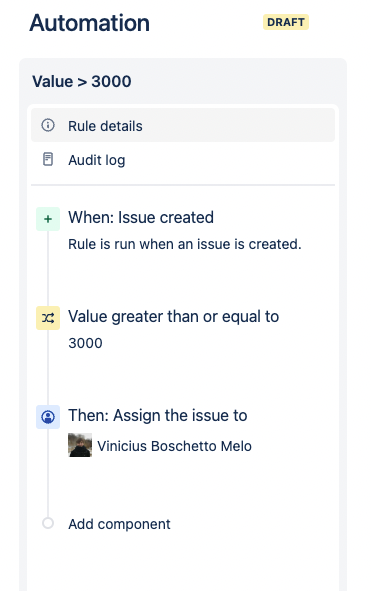
Task: Select the yellow shuffle condition icon
Action: tap(48, 318)
